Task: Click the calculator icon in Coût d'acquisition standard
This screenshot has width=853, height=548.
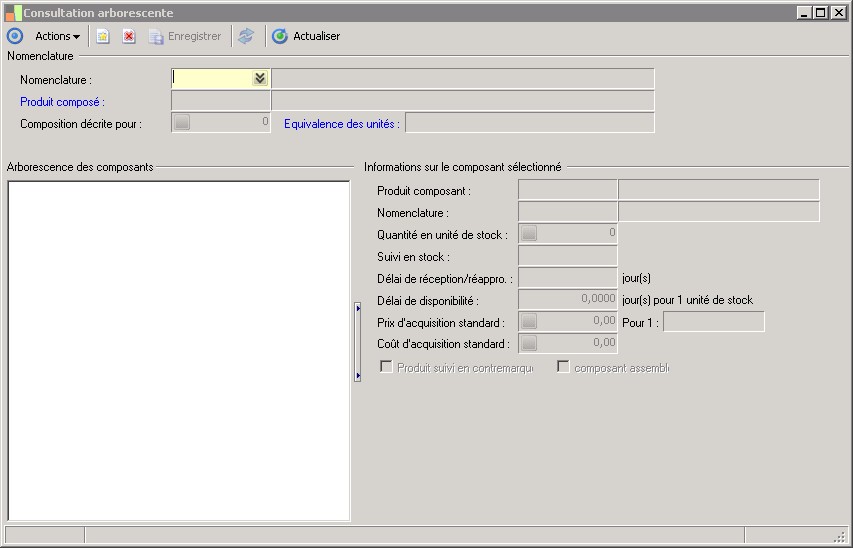Action: tap(528, 344)
